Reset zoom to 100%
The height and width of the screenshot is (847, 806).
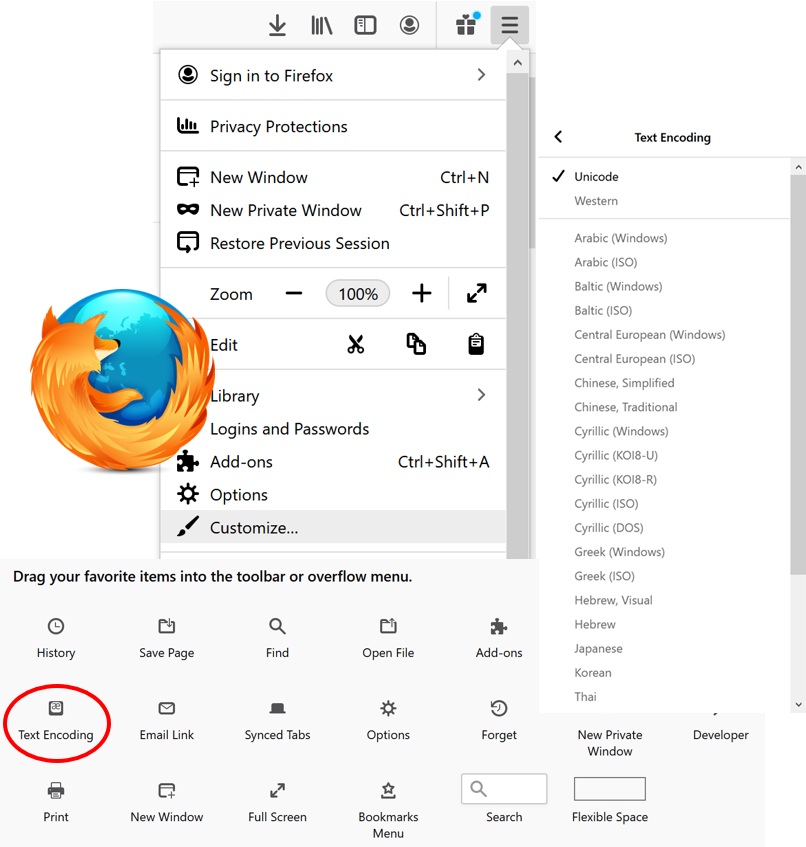pos(357,293)
